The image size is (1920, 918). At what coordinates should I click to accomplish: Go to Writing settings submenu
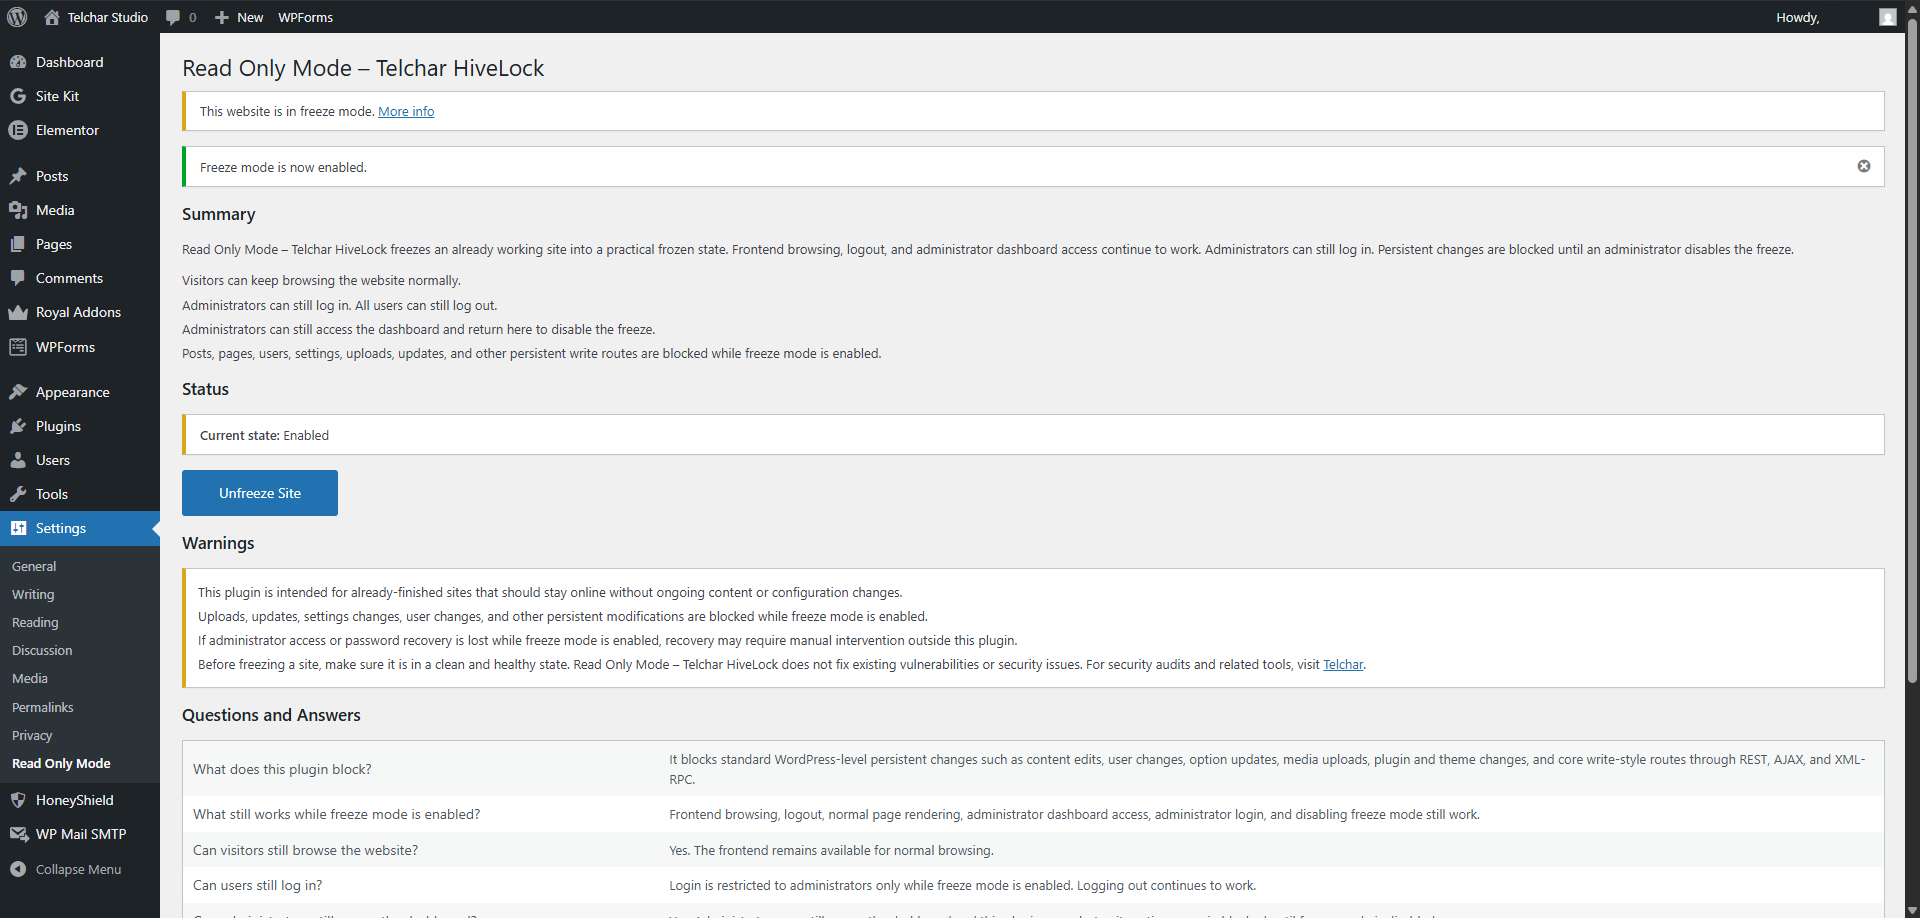33,594
